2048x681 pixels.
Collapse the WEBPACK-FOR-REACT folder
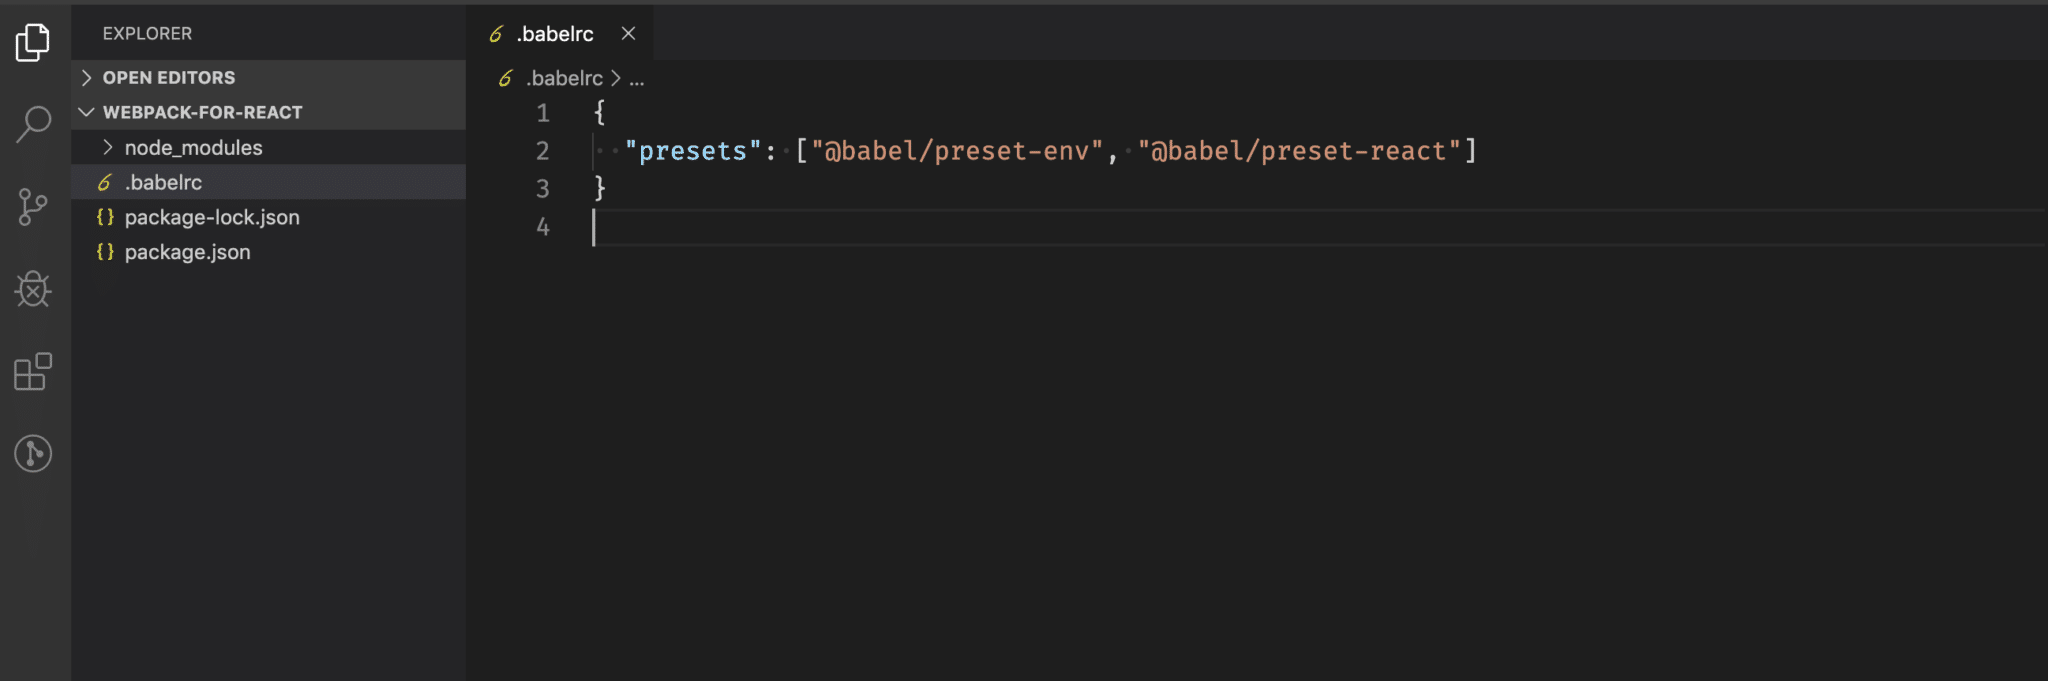click(87, 112)
